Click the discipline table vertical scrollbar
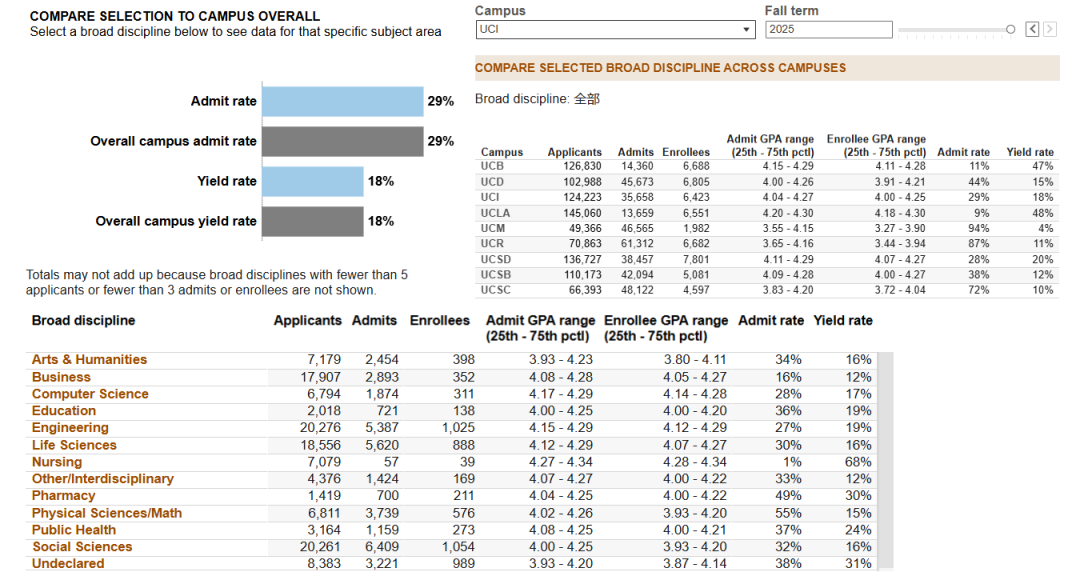The width and height of the screenshot is (1080, 576). [886, 462]
